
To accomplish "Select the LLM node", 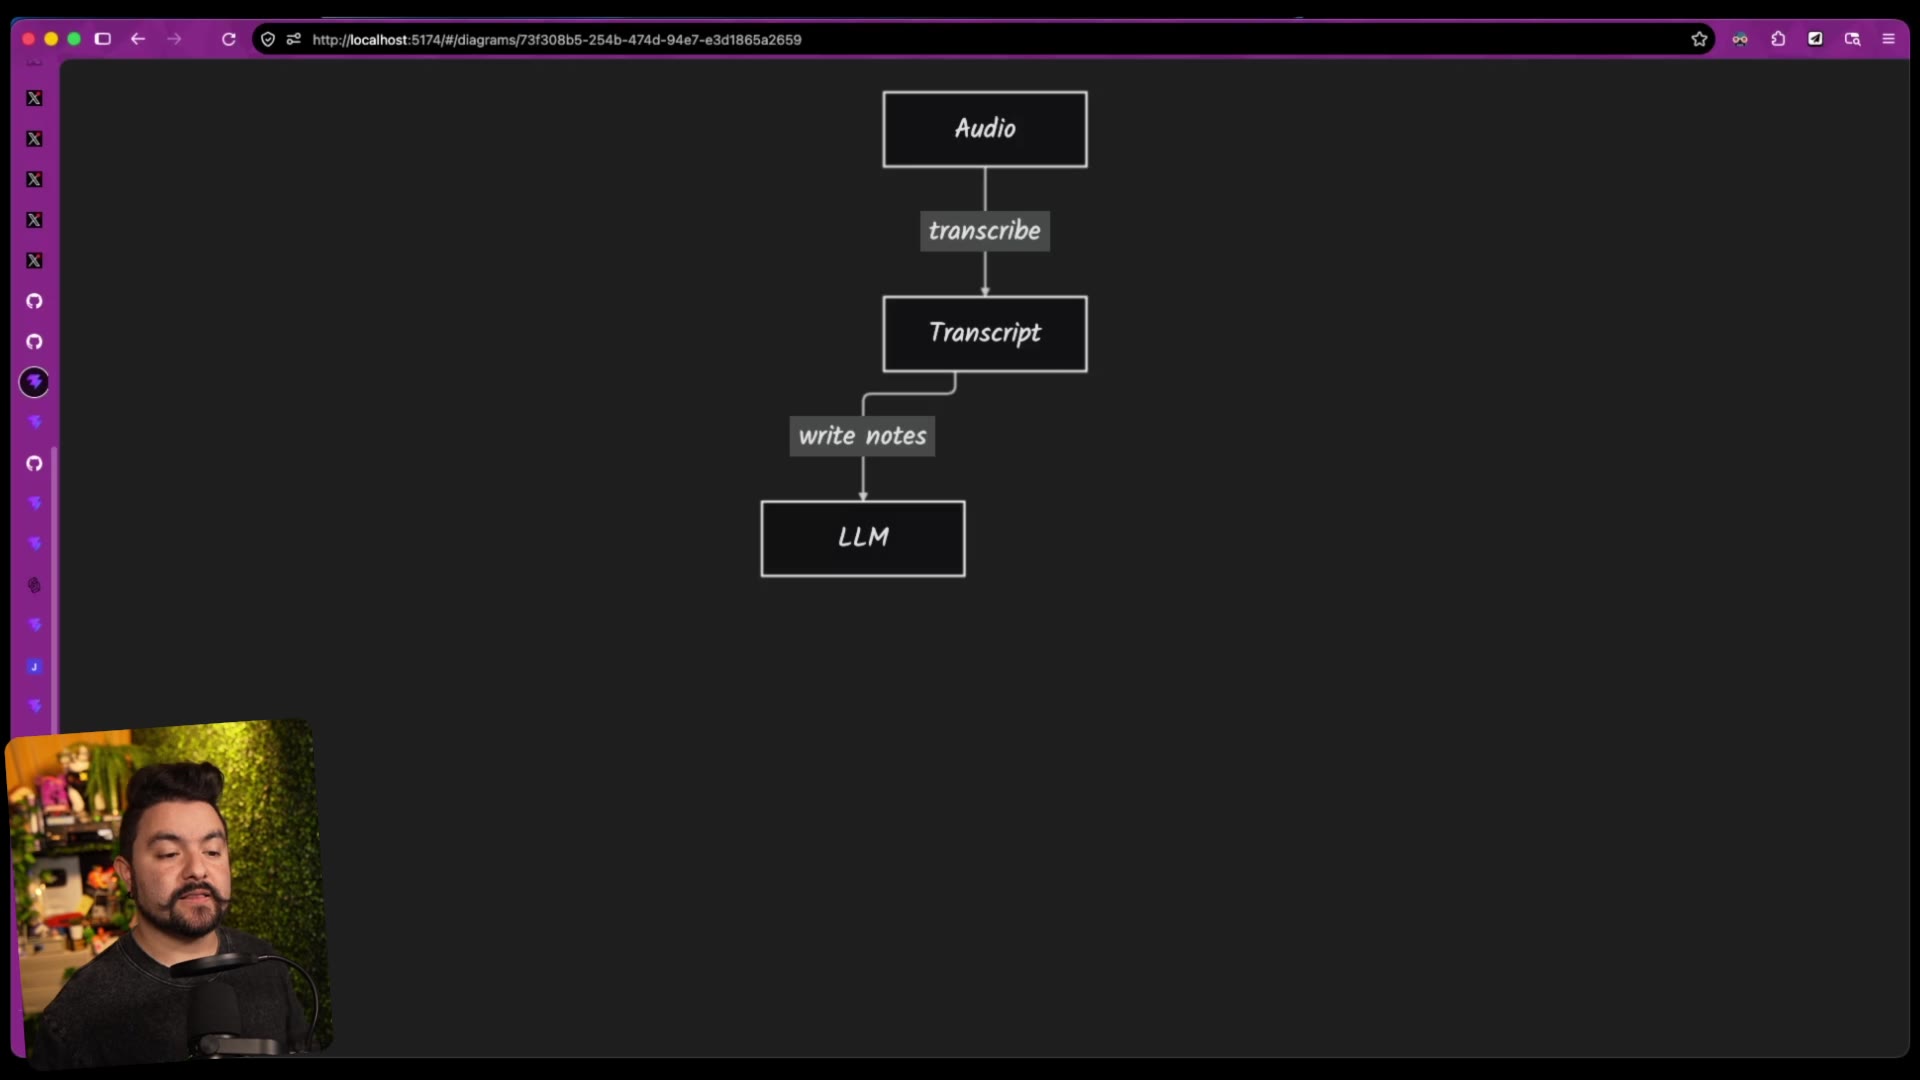I will point(863,539).
